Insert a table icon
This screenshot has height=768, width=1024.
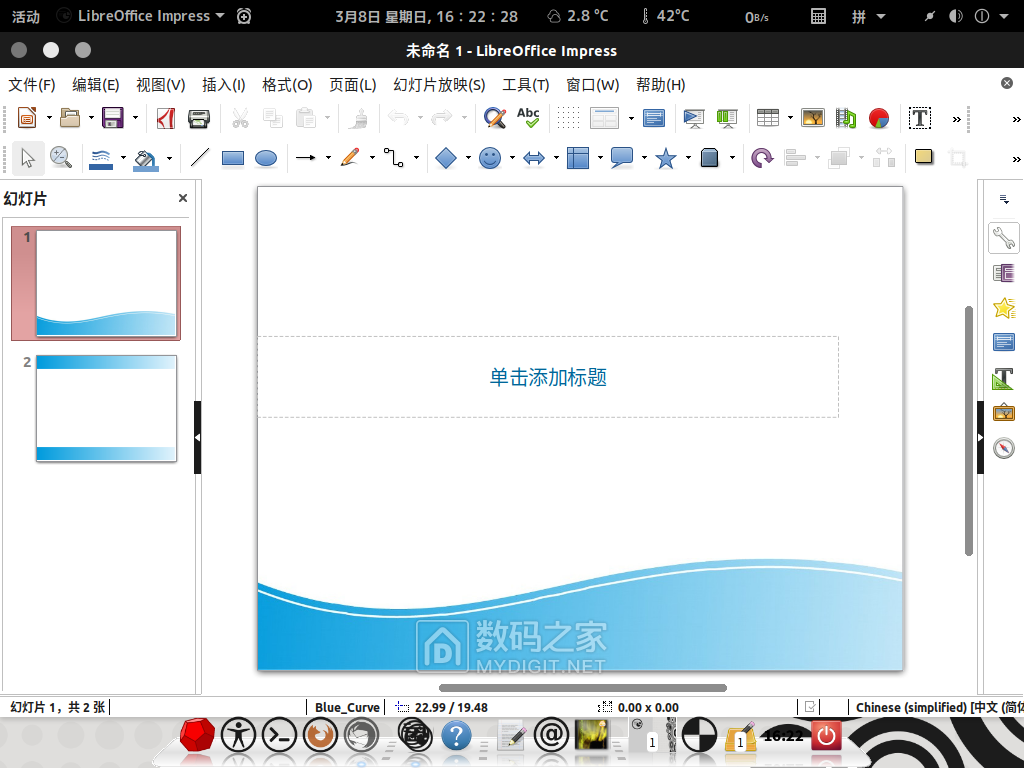[x=767, y=118]
